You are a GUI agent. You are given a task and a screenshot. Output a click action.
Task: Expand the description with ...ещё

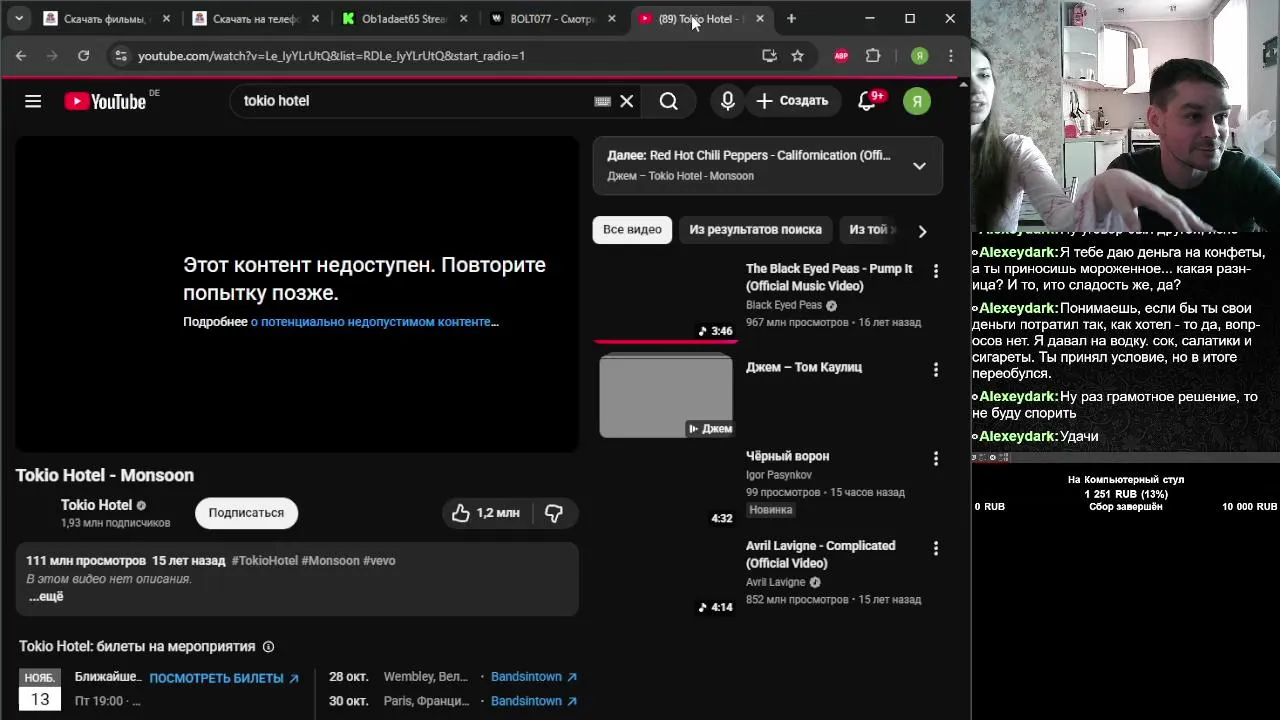(x=46, y=596)
